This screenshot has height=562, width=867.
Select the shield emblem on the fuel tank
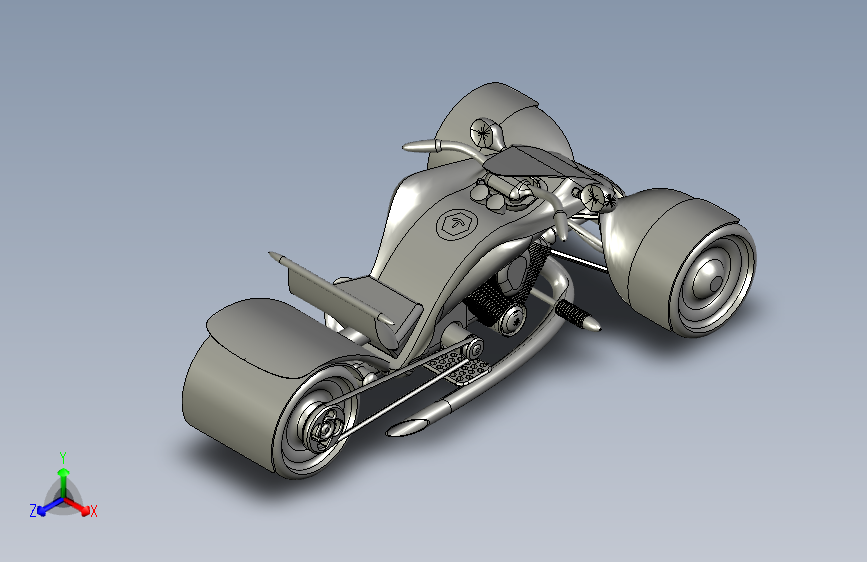point(456,224)
